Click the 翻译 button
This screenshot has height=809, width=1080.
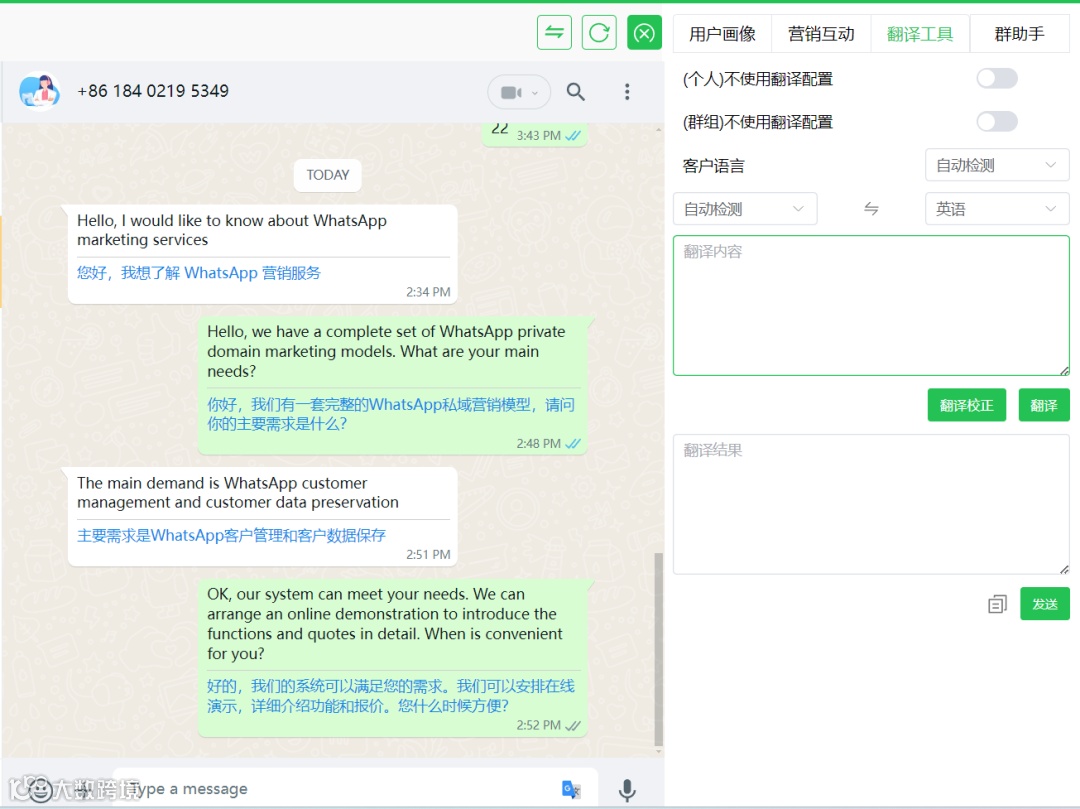click(1043, 405)
